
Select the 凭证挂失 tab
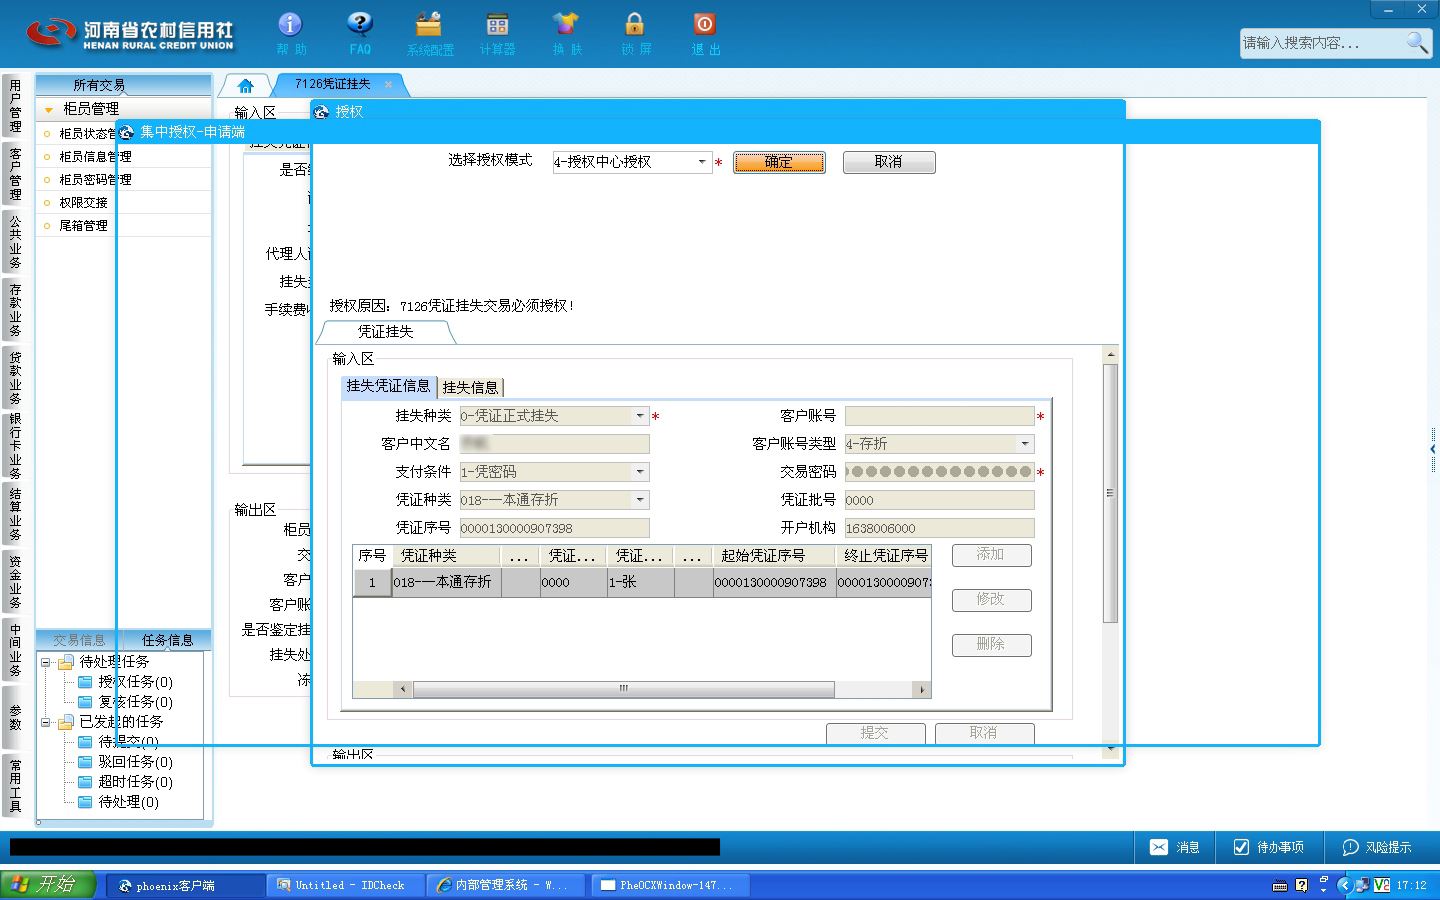click(386, 332)
